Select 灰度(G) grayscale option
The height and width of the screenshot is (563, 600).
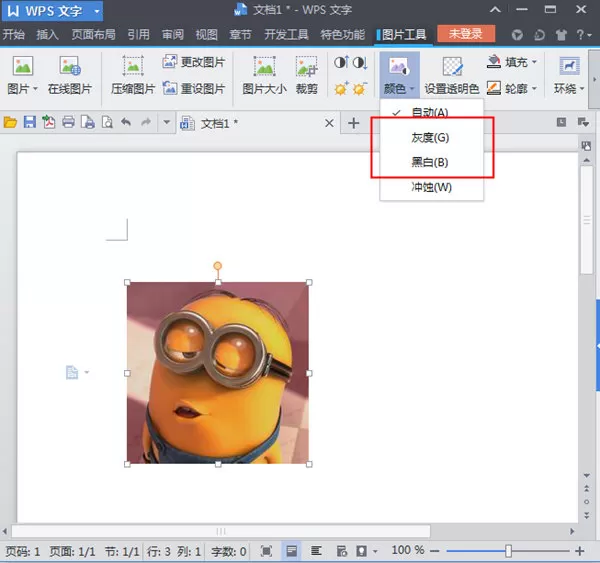(x=432, y=137)
